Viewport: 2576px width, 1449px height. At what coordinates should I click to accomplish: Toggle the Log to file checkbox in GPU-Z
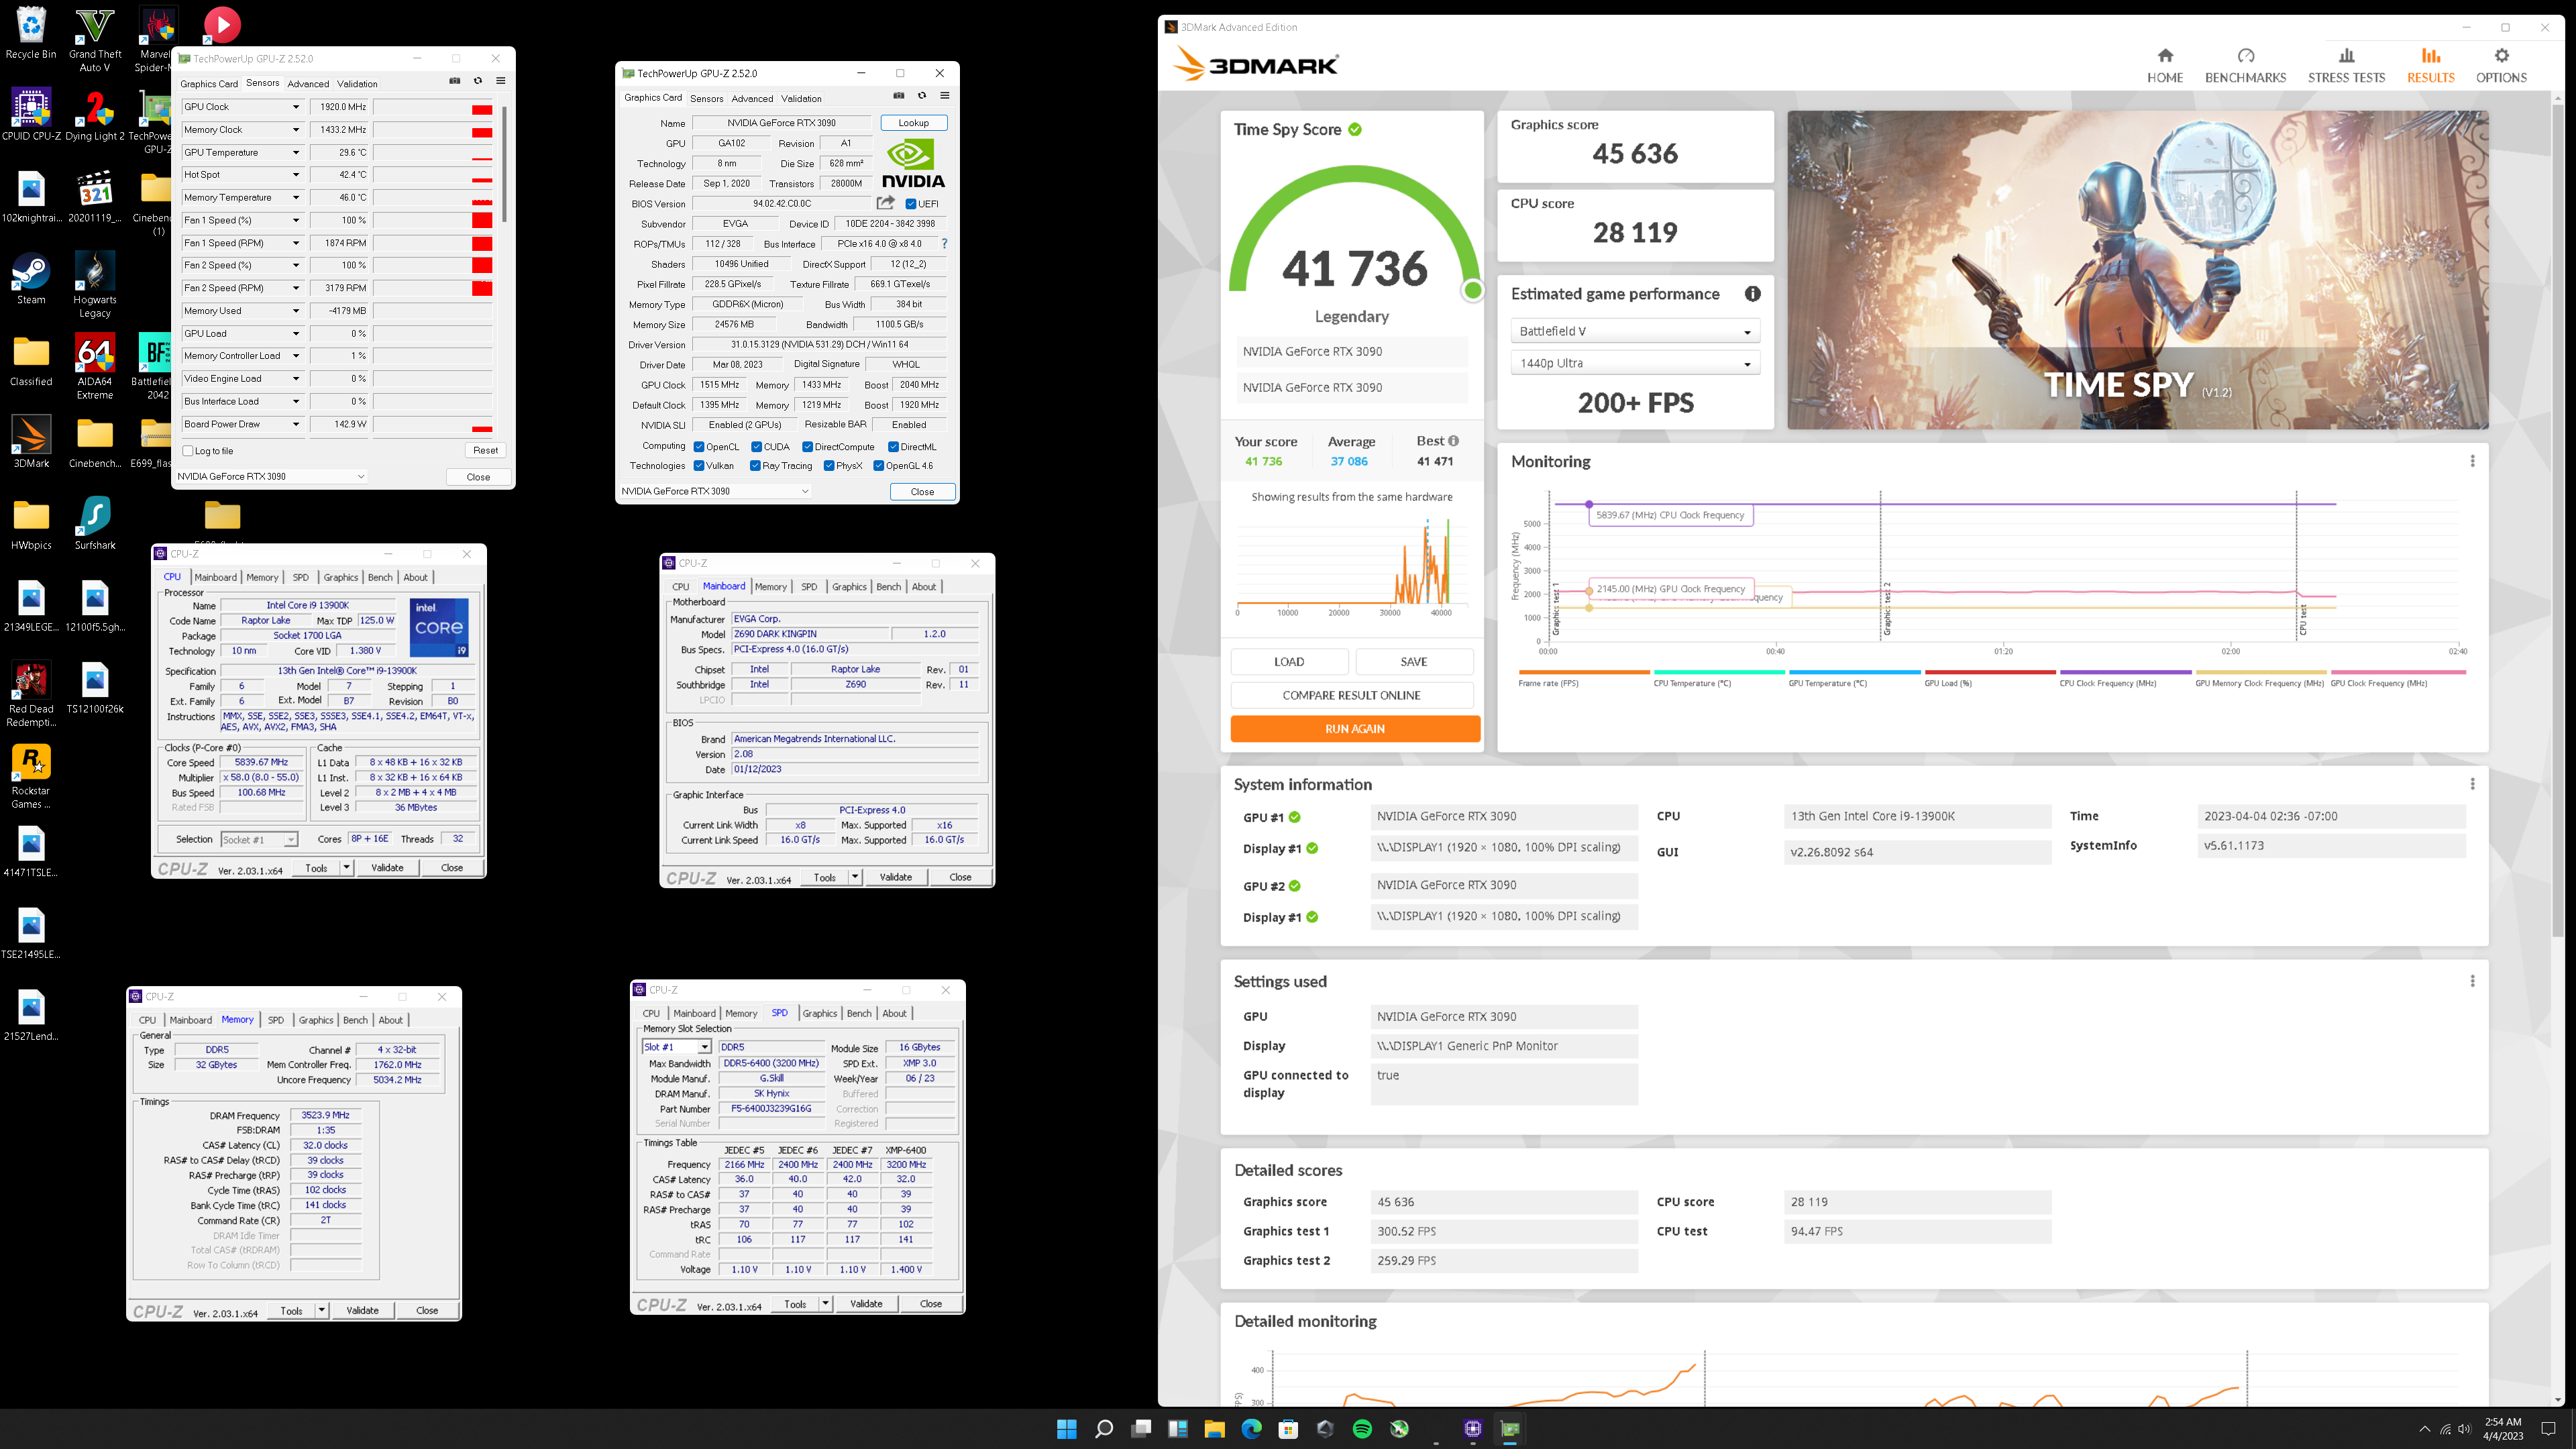point(188,451)
